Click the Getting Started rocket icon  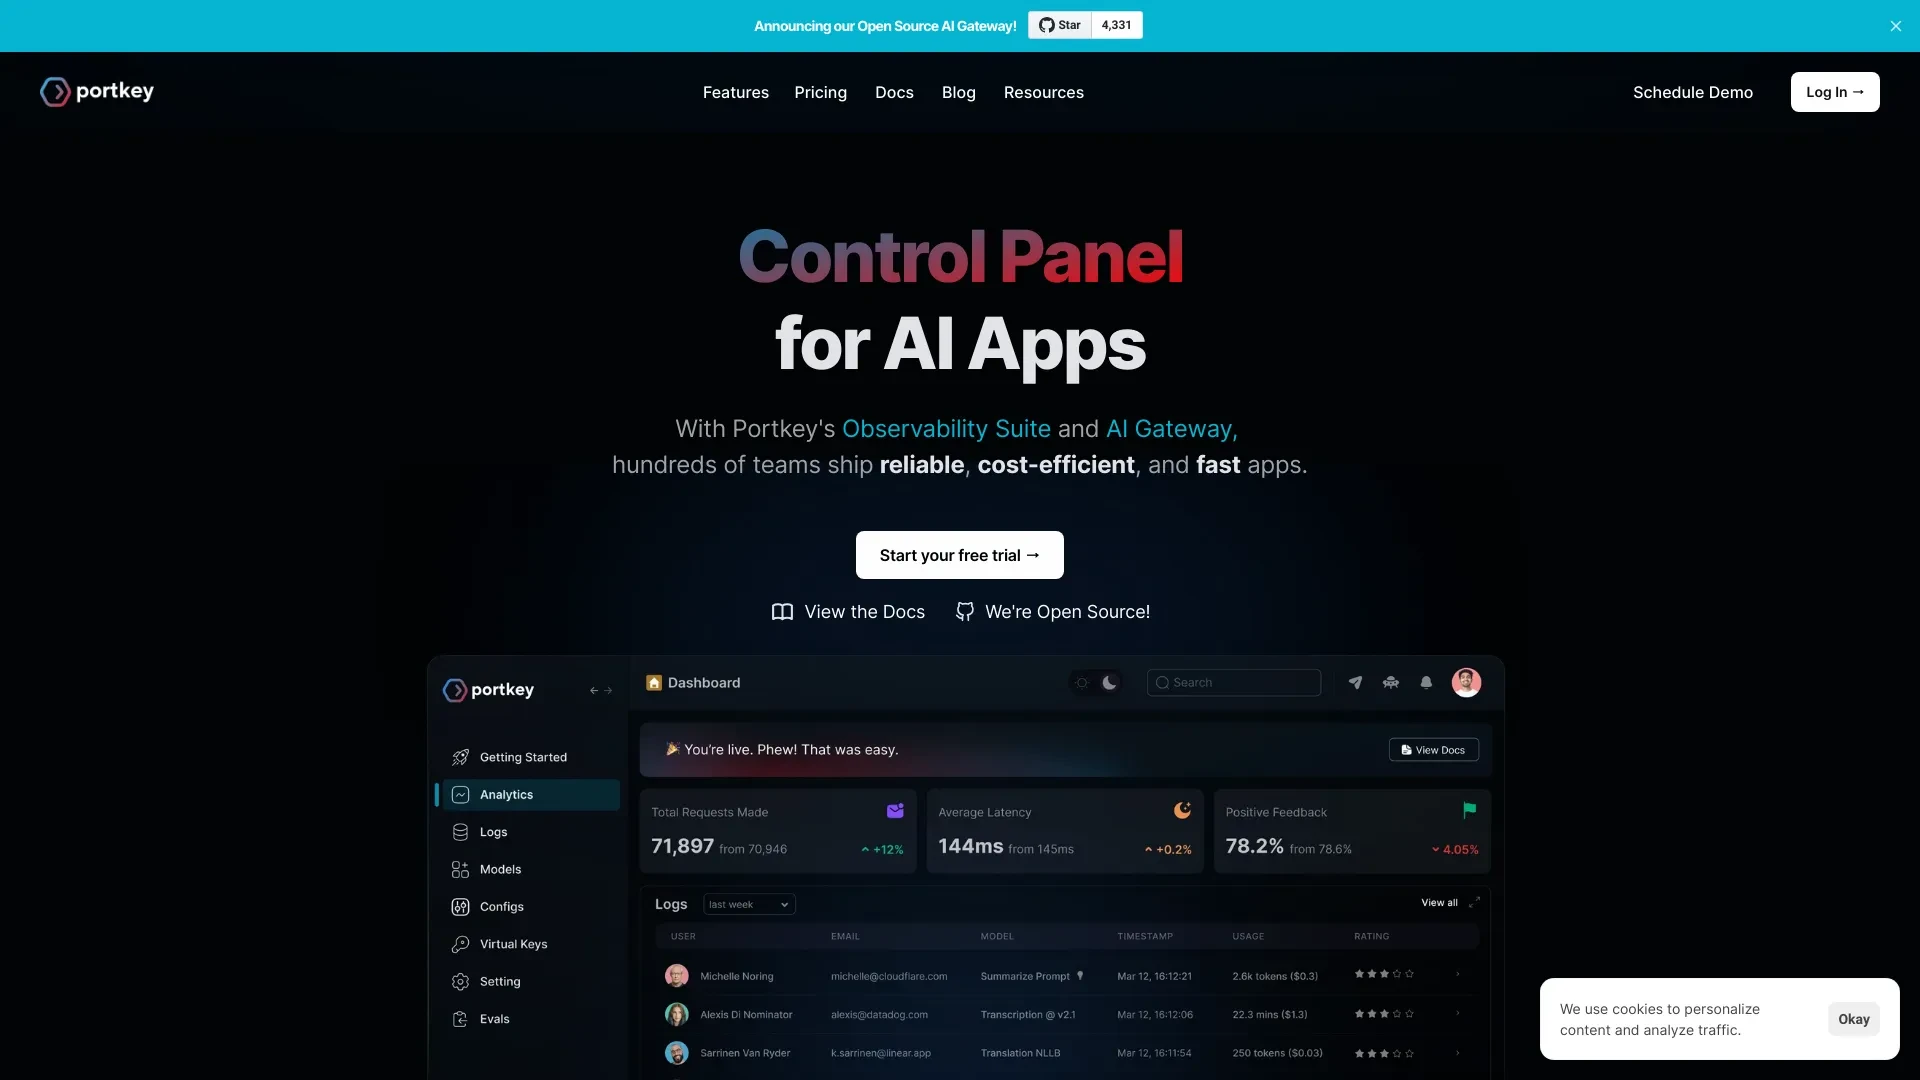click(460, 757)
